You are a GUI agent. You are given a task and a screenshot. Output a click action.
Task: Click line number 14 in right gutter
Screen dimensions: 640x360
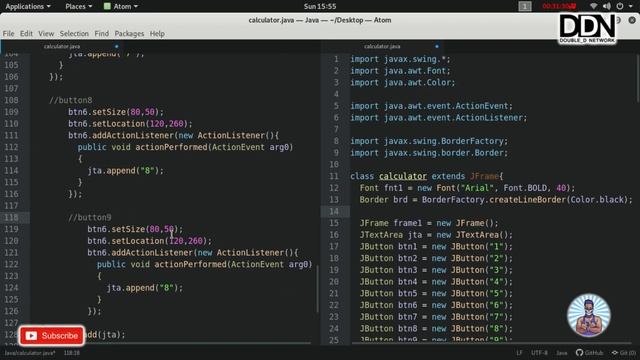334,211
